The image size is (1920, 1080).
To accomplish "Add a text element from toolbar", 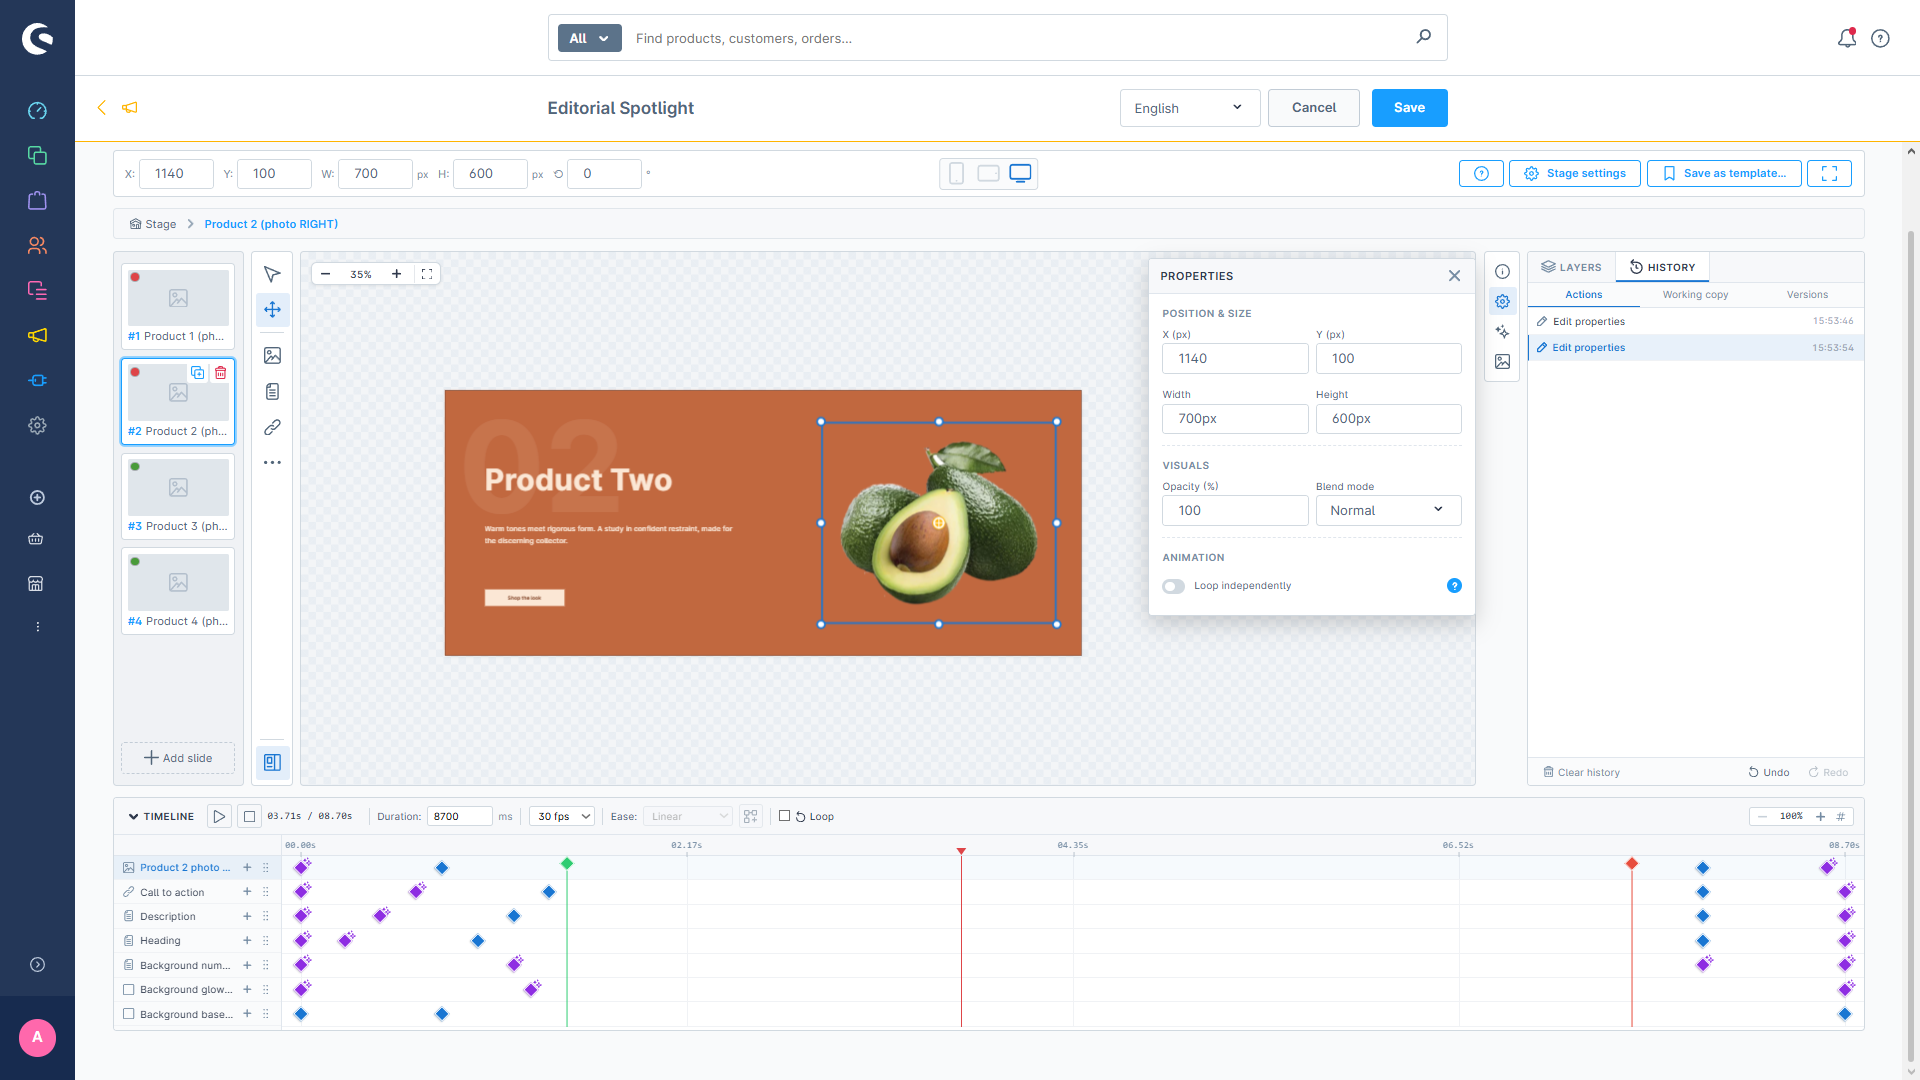I will click(272, 391).
